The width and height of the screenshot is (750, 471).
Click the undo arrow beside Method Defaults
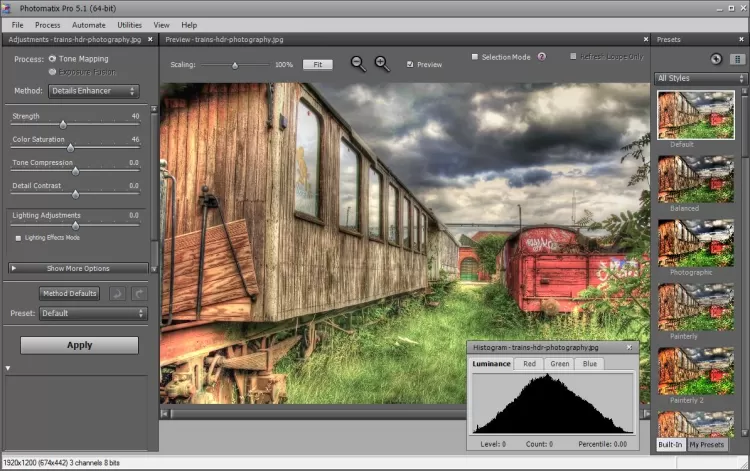[x=117, y=293]
